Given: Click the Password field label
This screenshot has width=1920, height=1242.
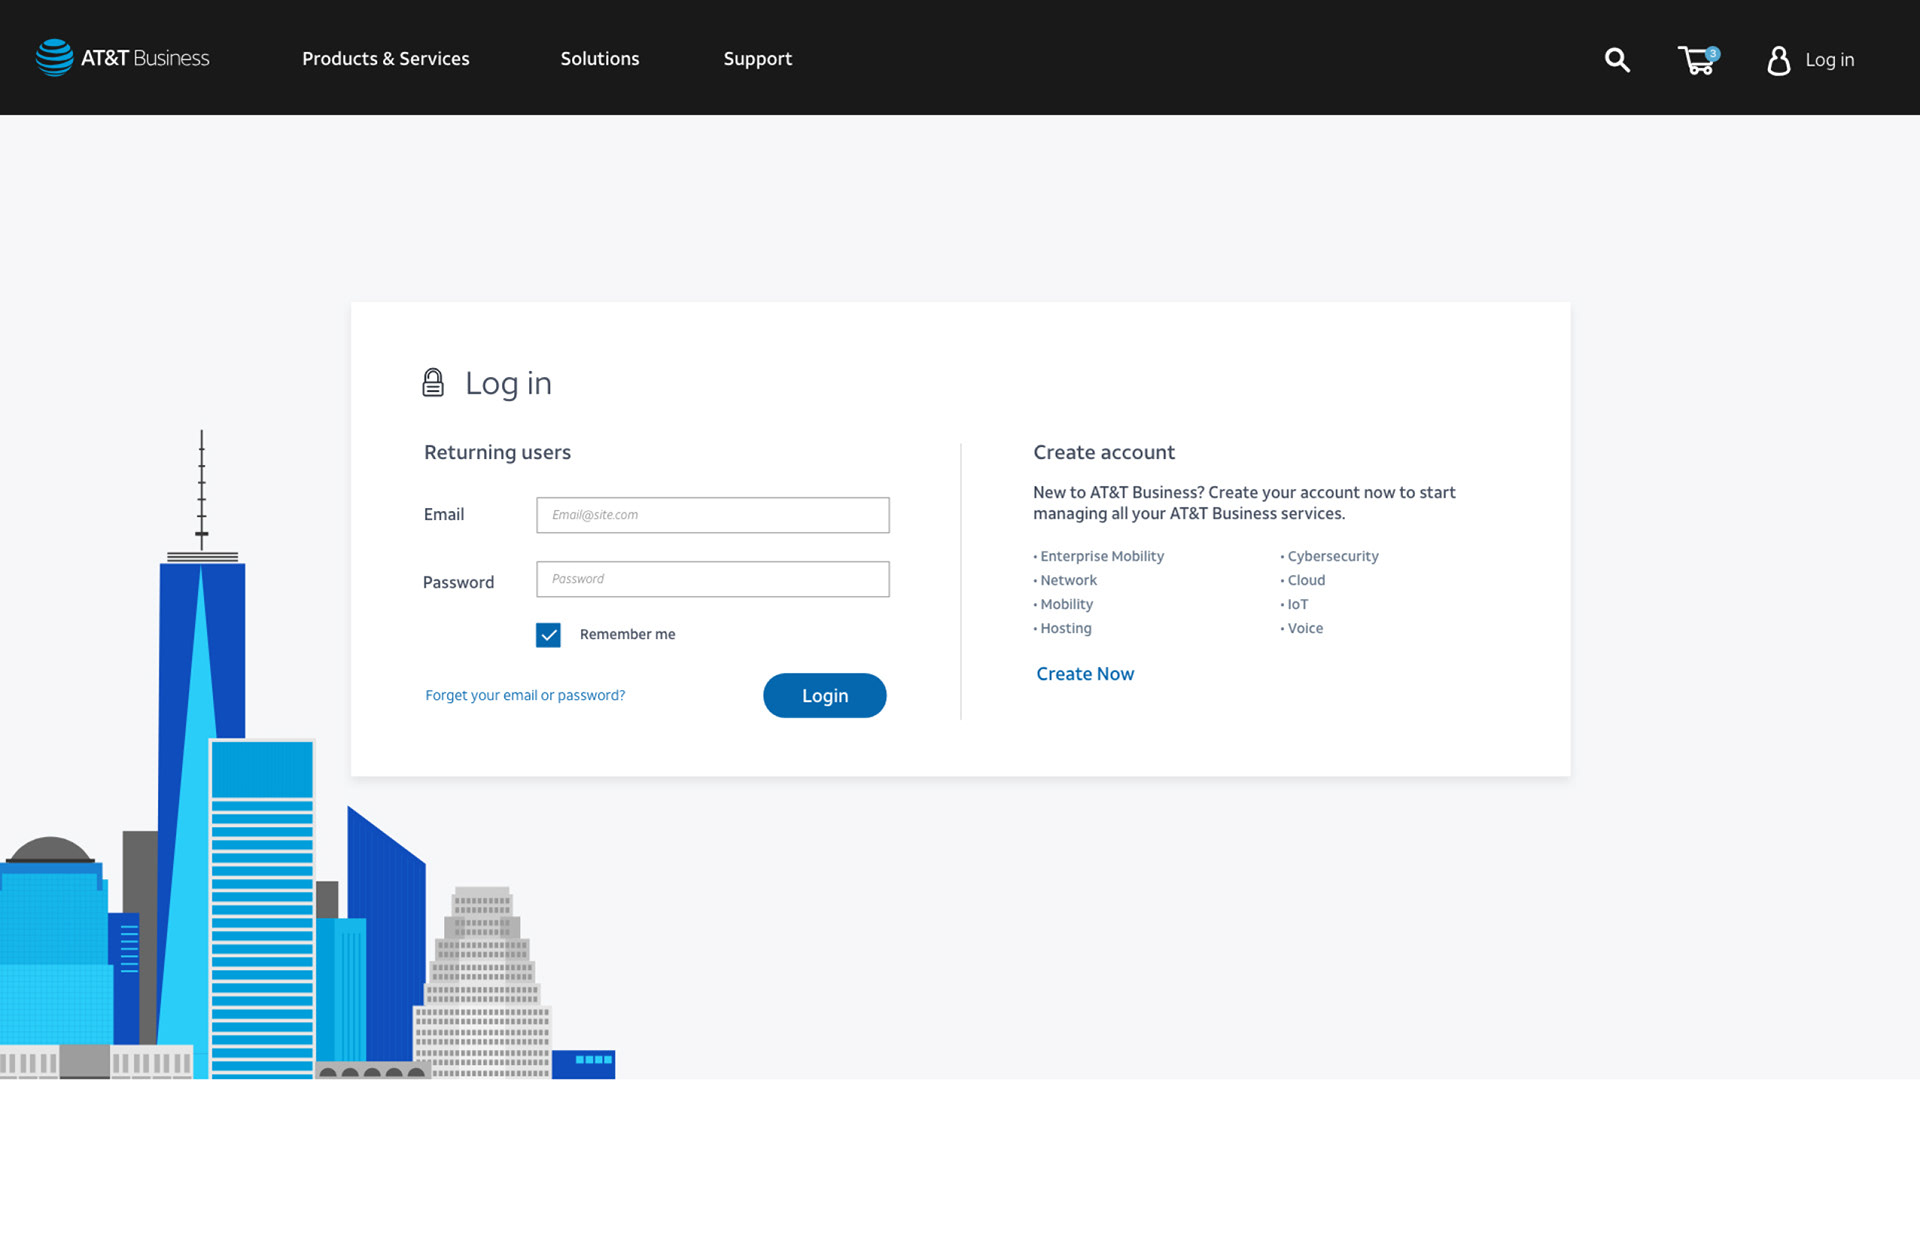Looking at the screenshot, I should click(458, 582).
